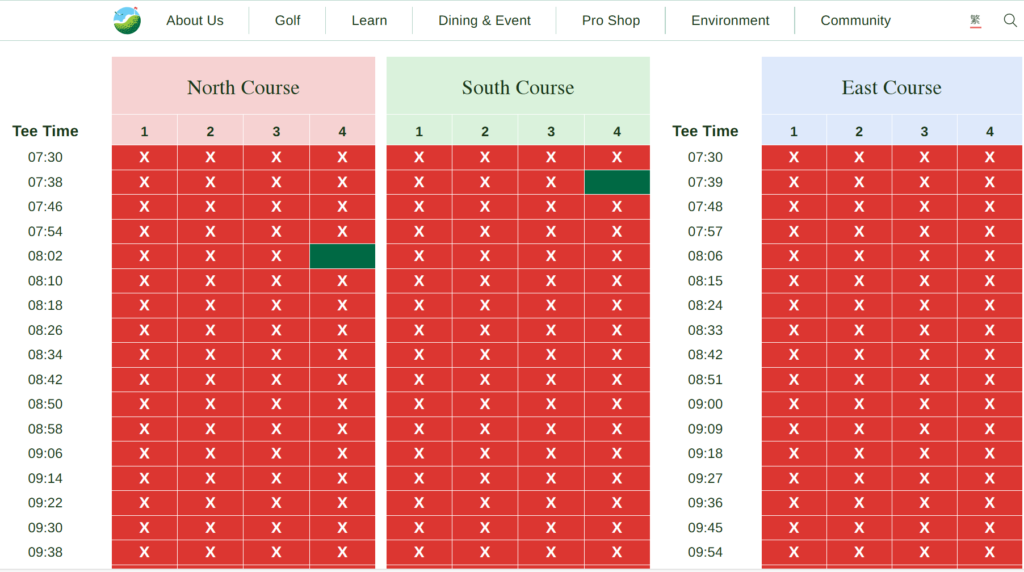Screen dimensions: 1024x572
Task: Select green available slot at South Course 07:38
Action: pyautogui.click(x=617, y=182)
